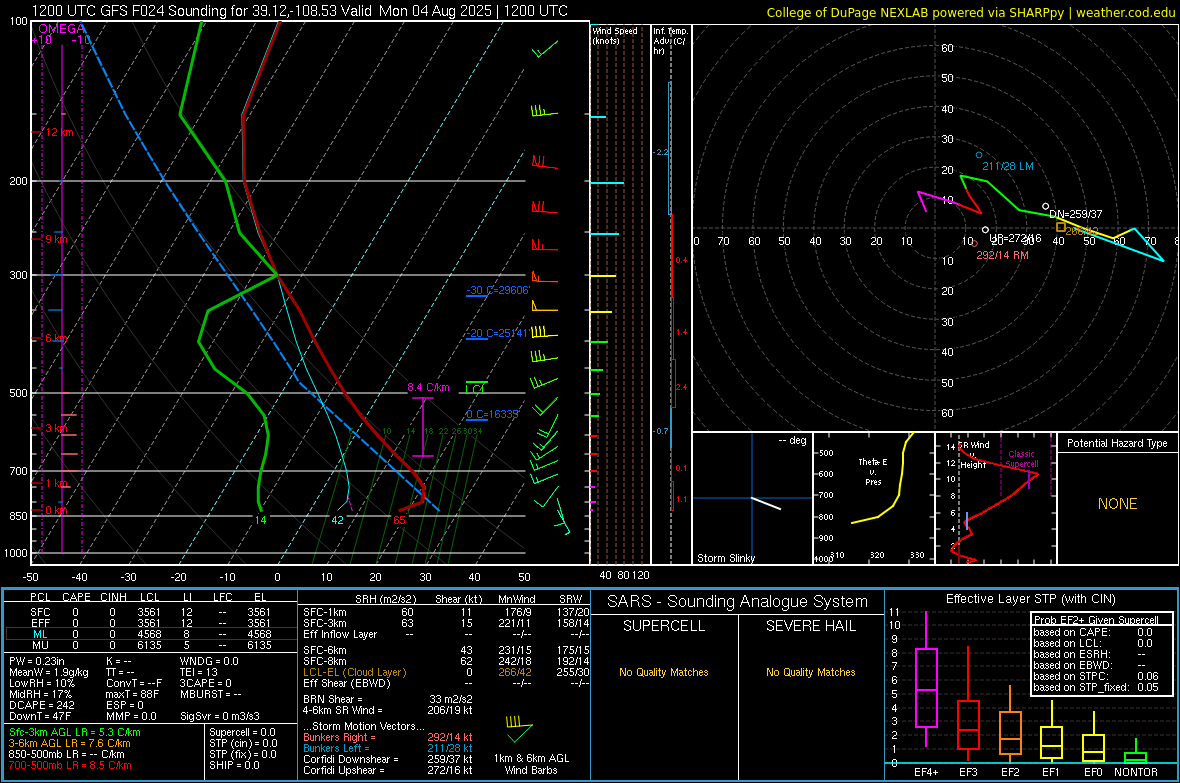Click the OMEGA label
The height and width of the screenshot is (783, 1180).
[62, 29]
